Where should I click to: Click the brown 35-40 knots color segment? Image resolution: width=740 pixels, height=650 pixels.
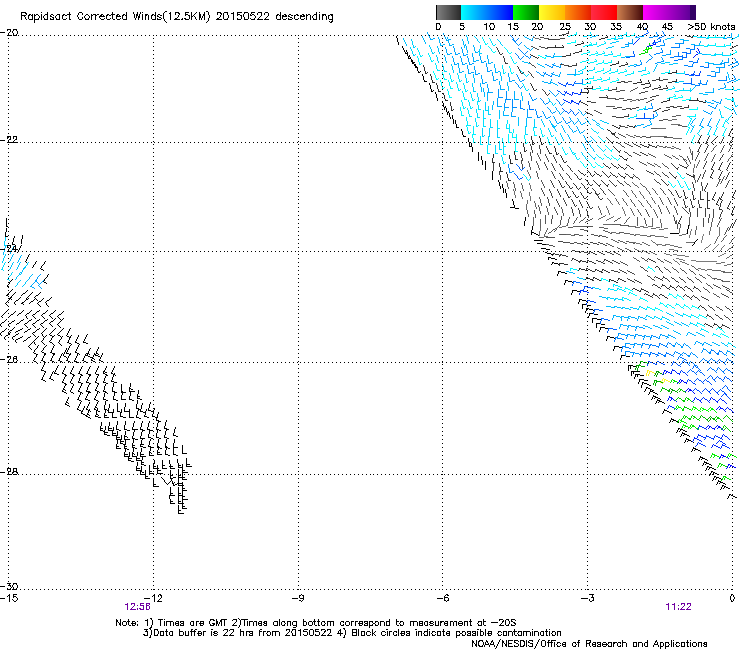630,12
